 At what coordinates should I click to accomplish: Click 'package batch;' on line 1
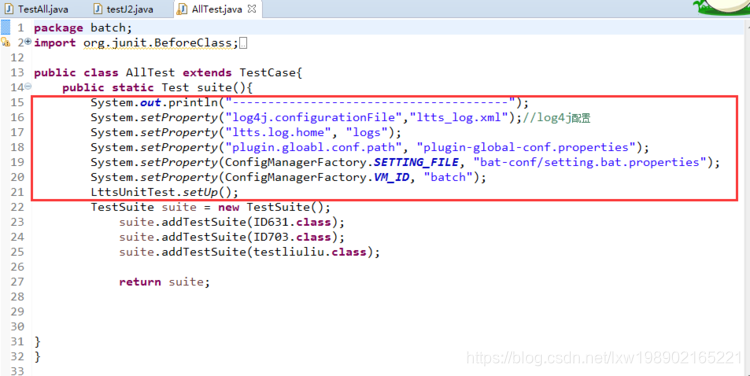click(x=83, y=28)
